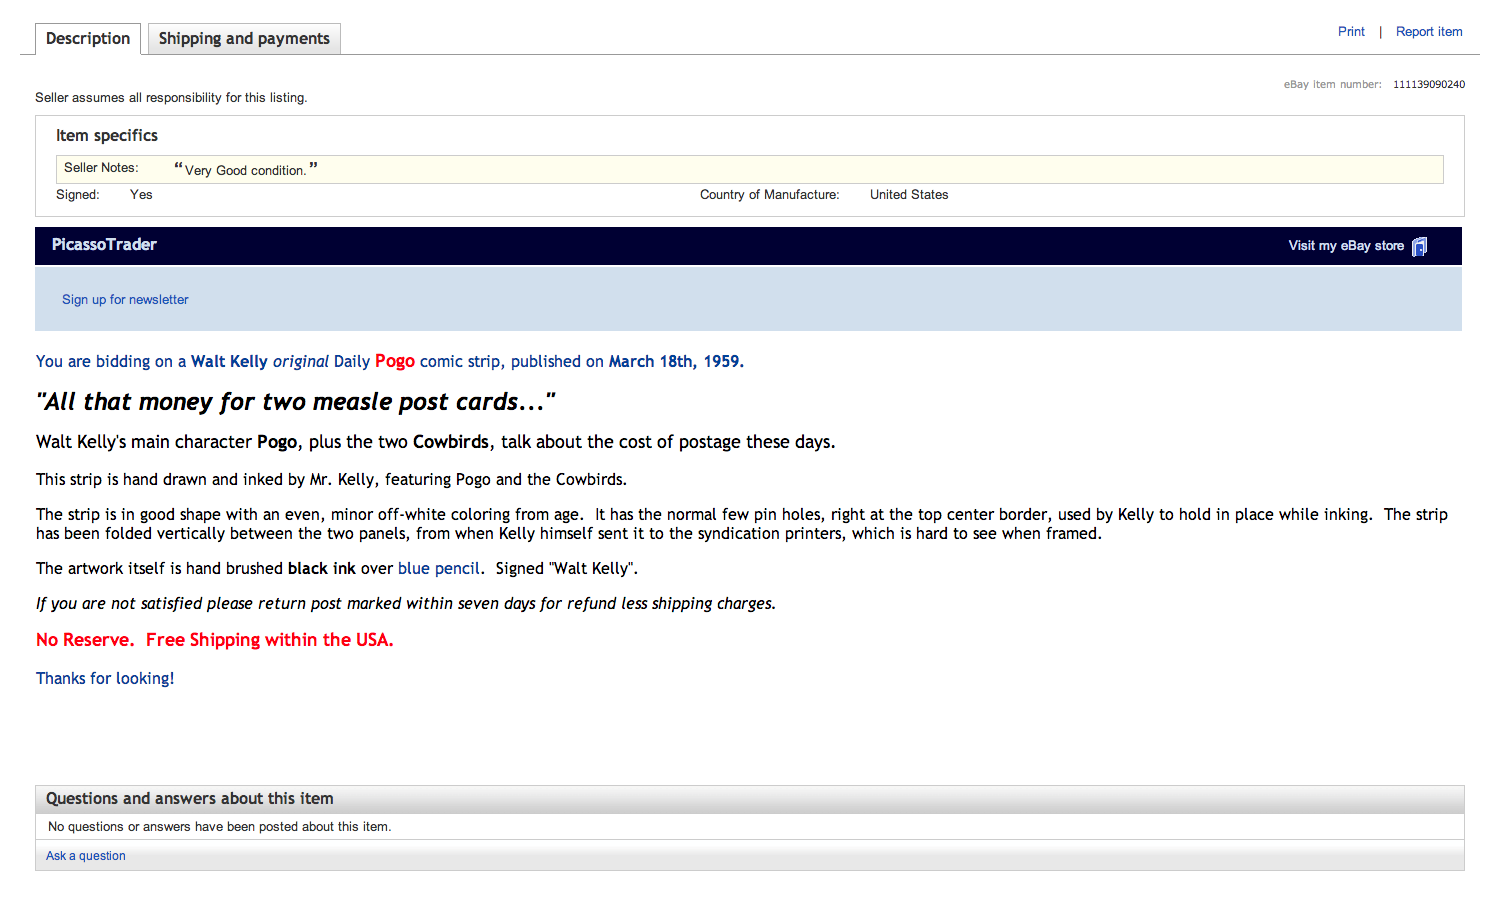The height and width of the screenshot is (912, 1498).
Task: Click the eBay item number 111139090240
Action: coord(1429,85)
